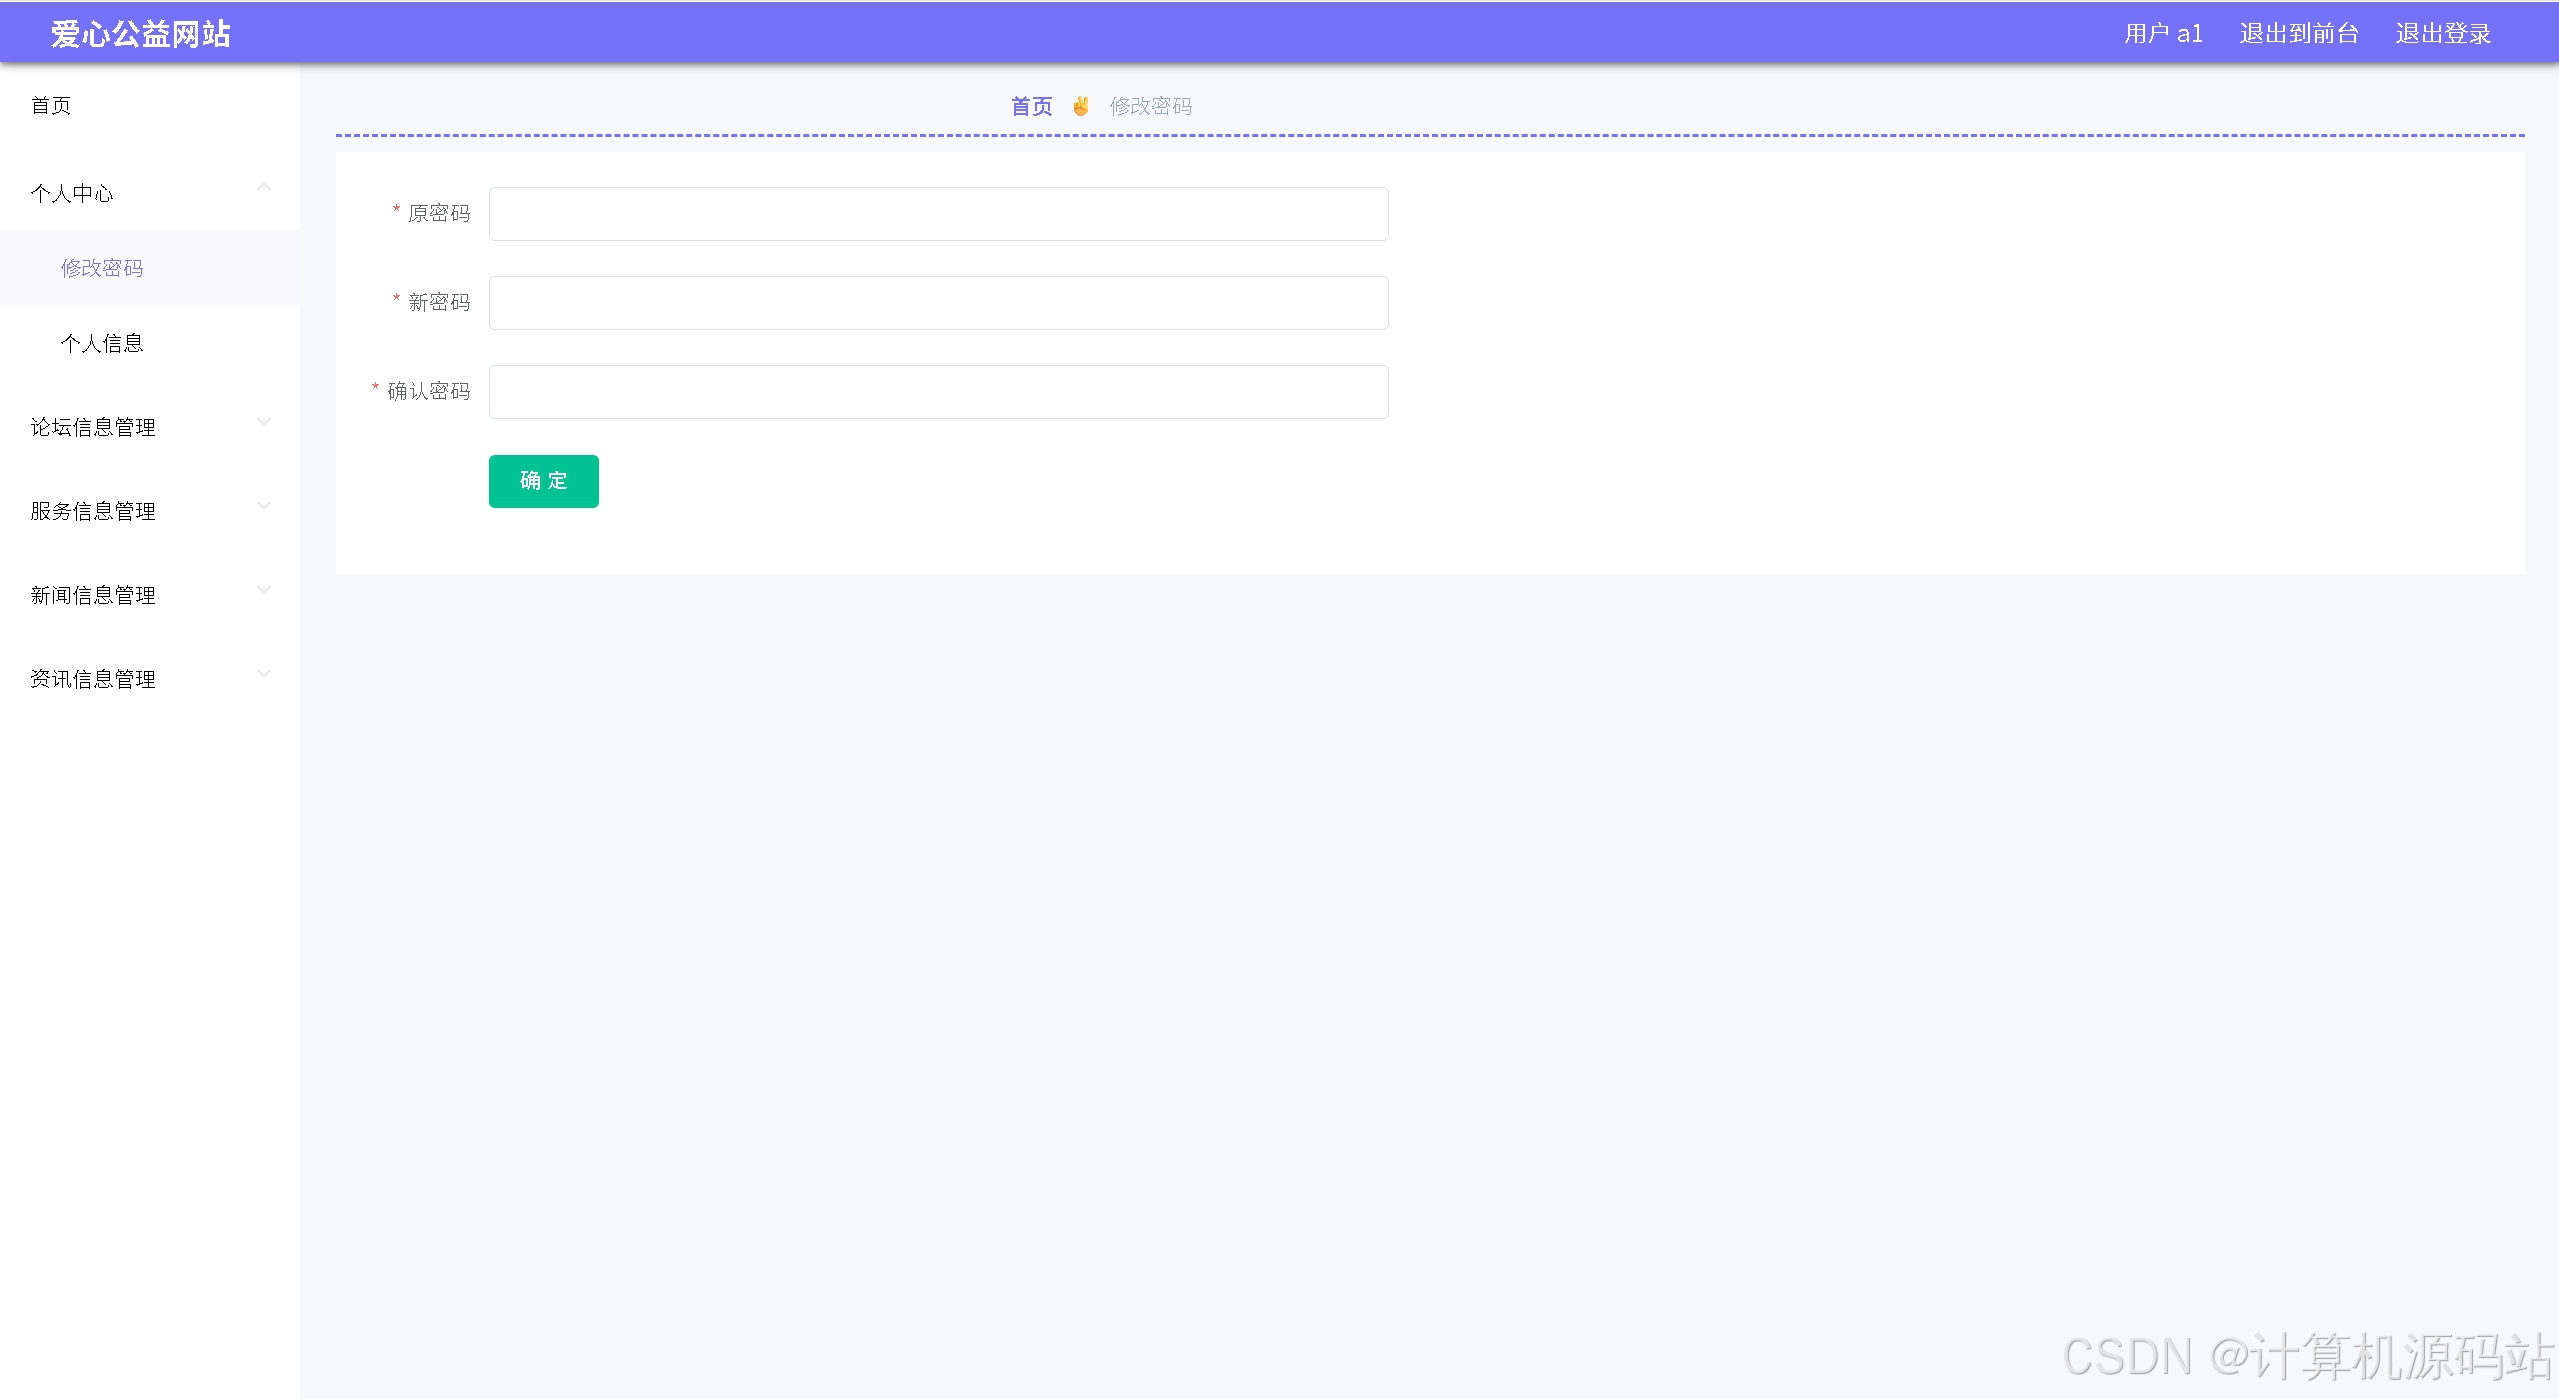Click 首页 breadcrumb link
This screenshot has width=2559, height=1399.
point(1031,106)
